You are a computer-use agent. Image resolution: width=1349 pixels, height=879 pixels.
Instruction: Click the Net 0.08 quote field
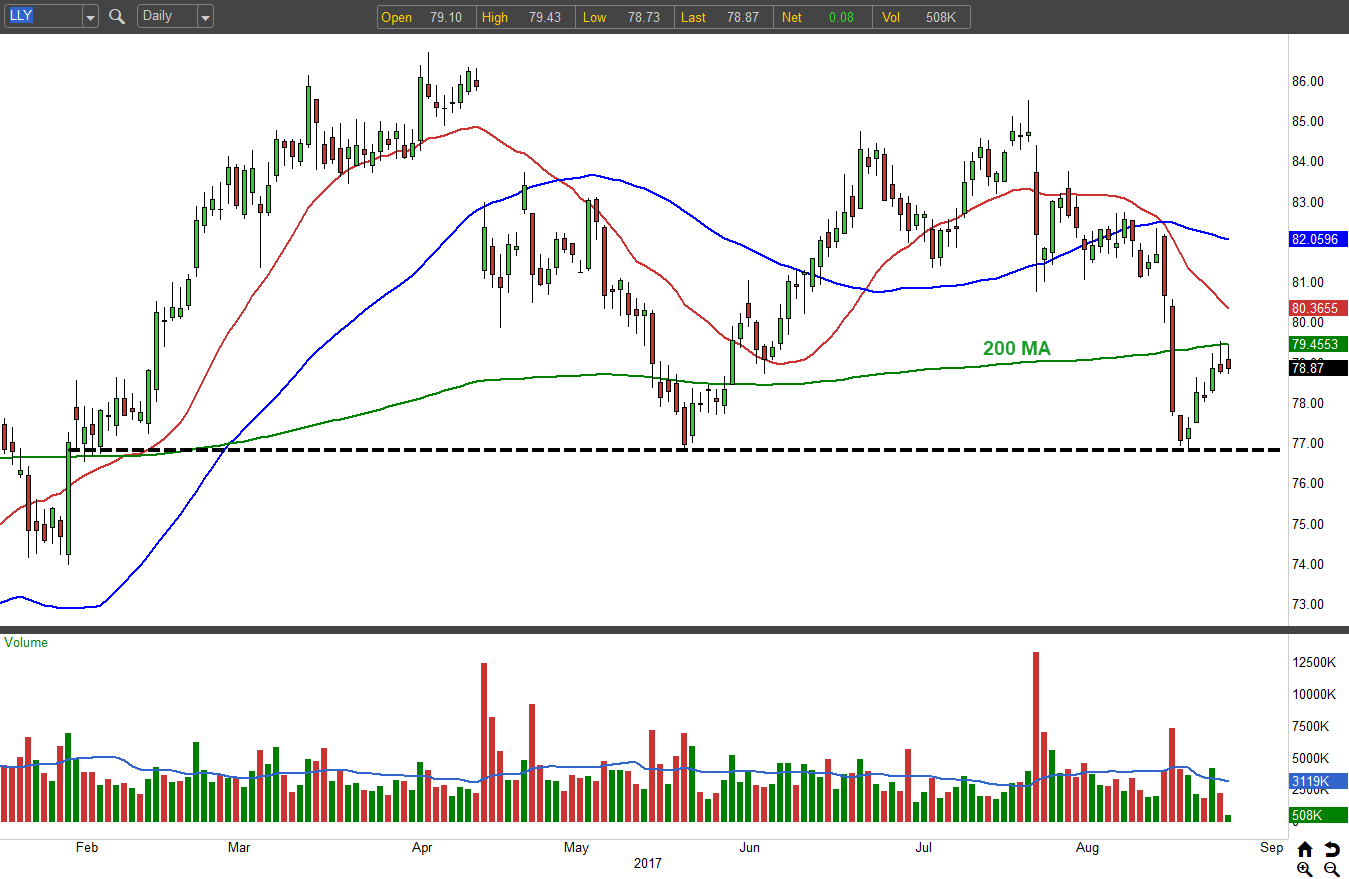point(824,17)
